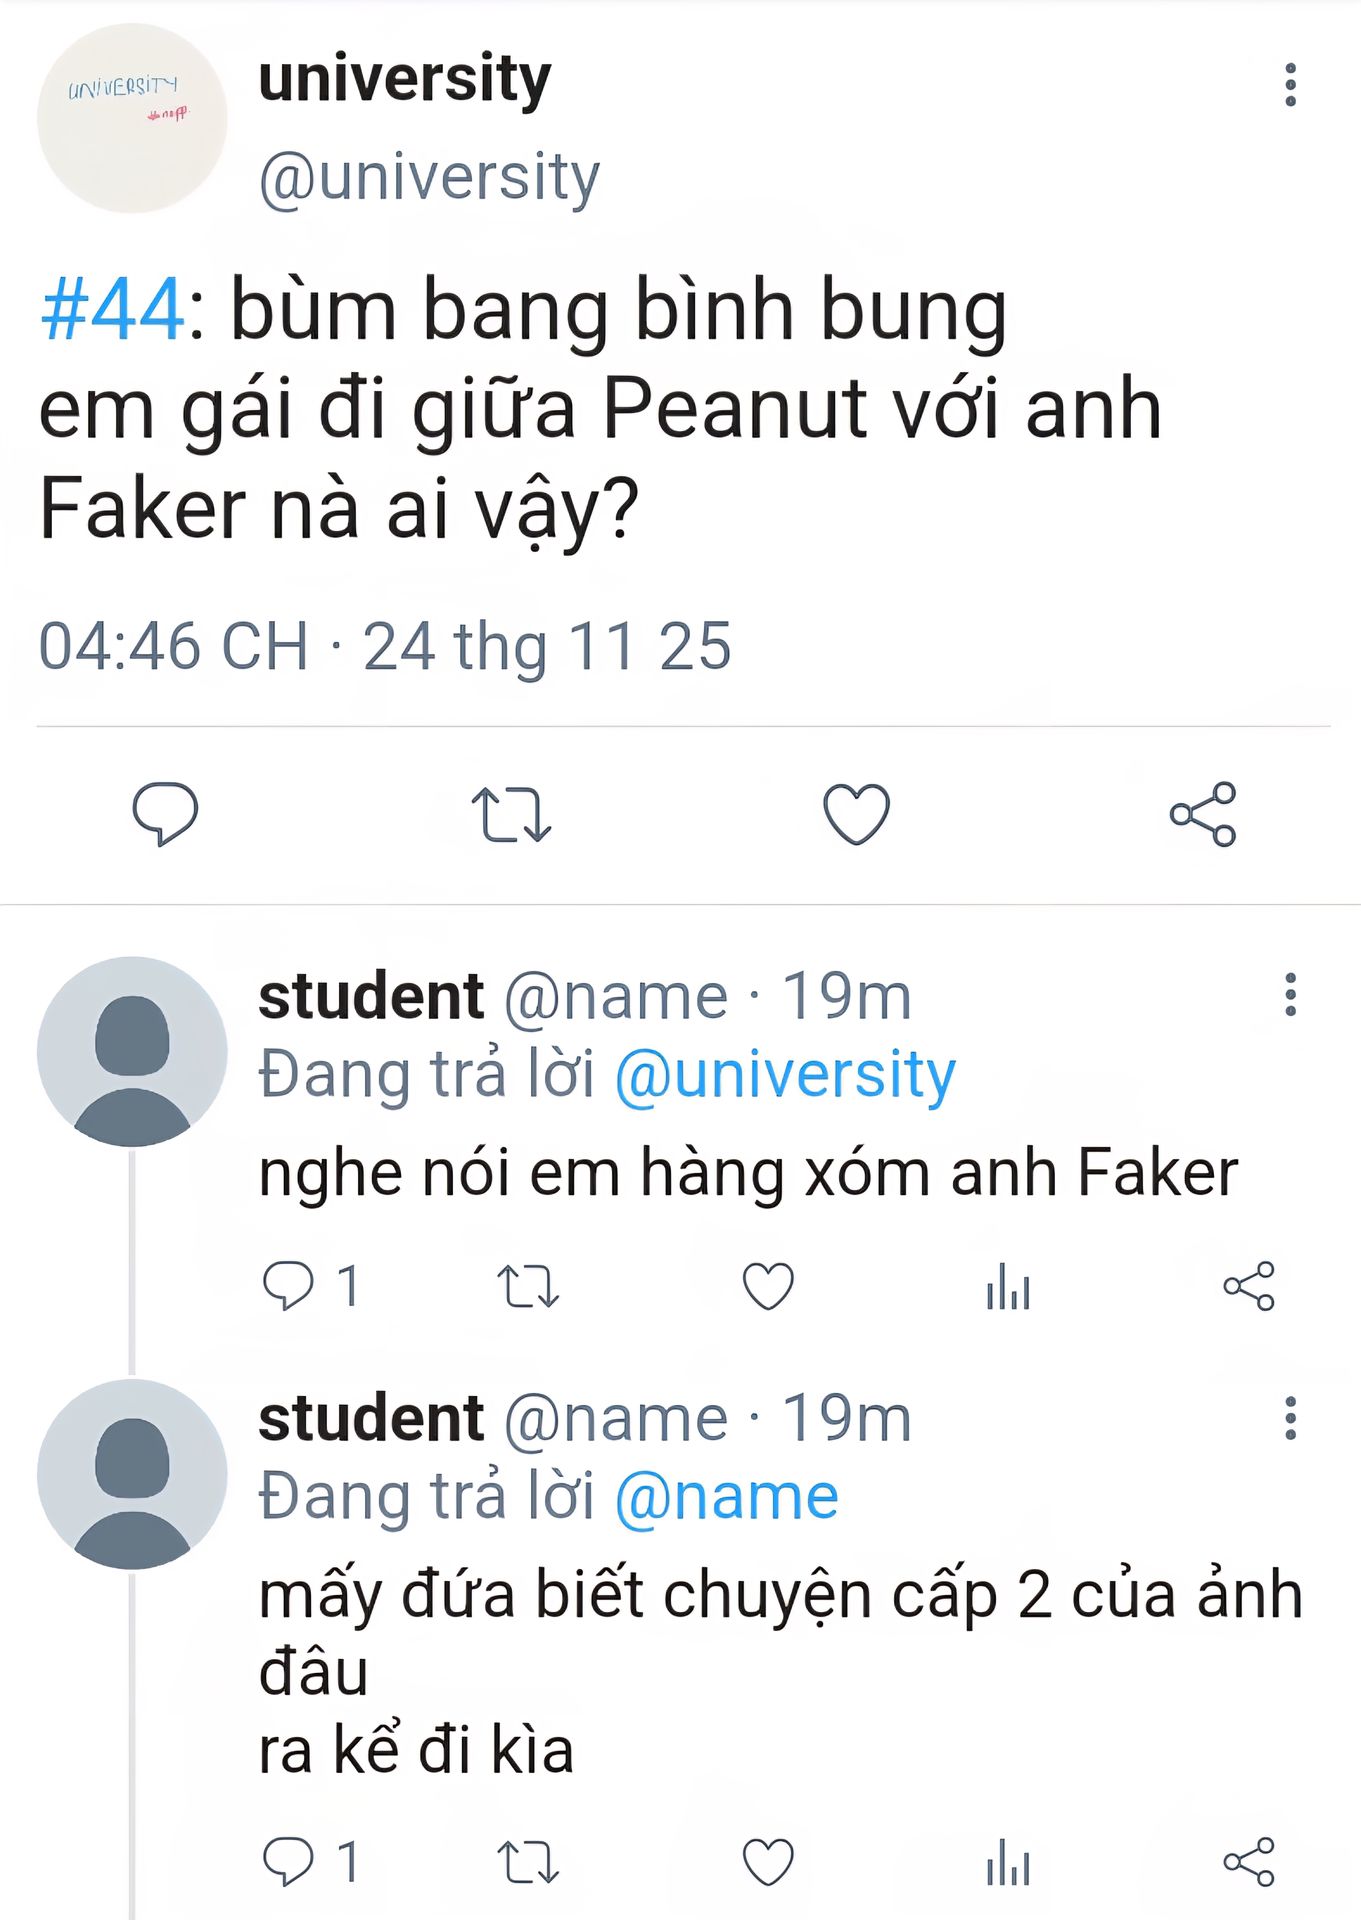Like the 'hàng xóm anh Faker' reply
The width and height of the screenshot is (1361, 1920).
[768, 1286]
